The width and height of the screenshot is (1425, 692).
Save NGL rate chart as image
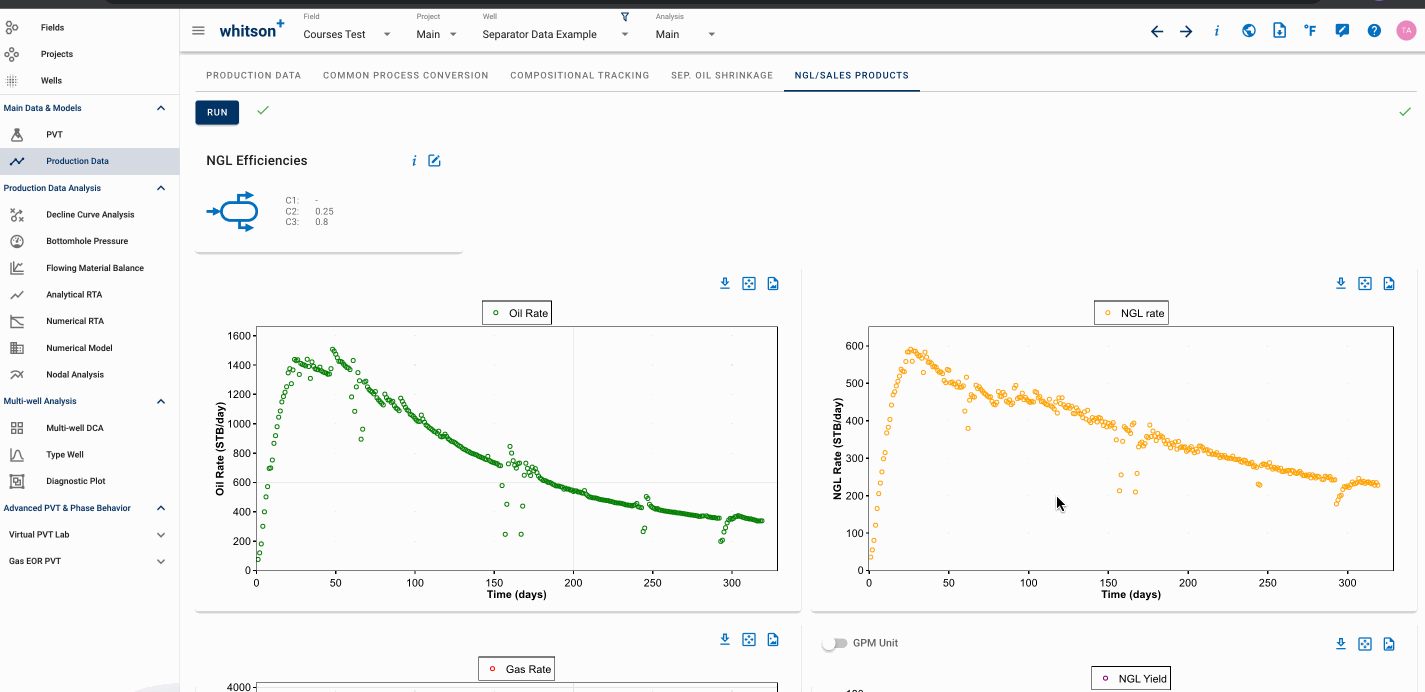point(1389,284)
